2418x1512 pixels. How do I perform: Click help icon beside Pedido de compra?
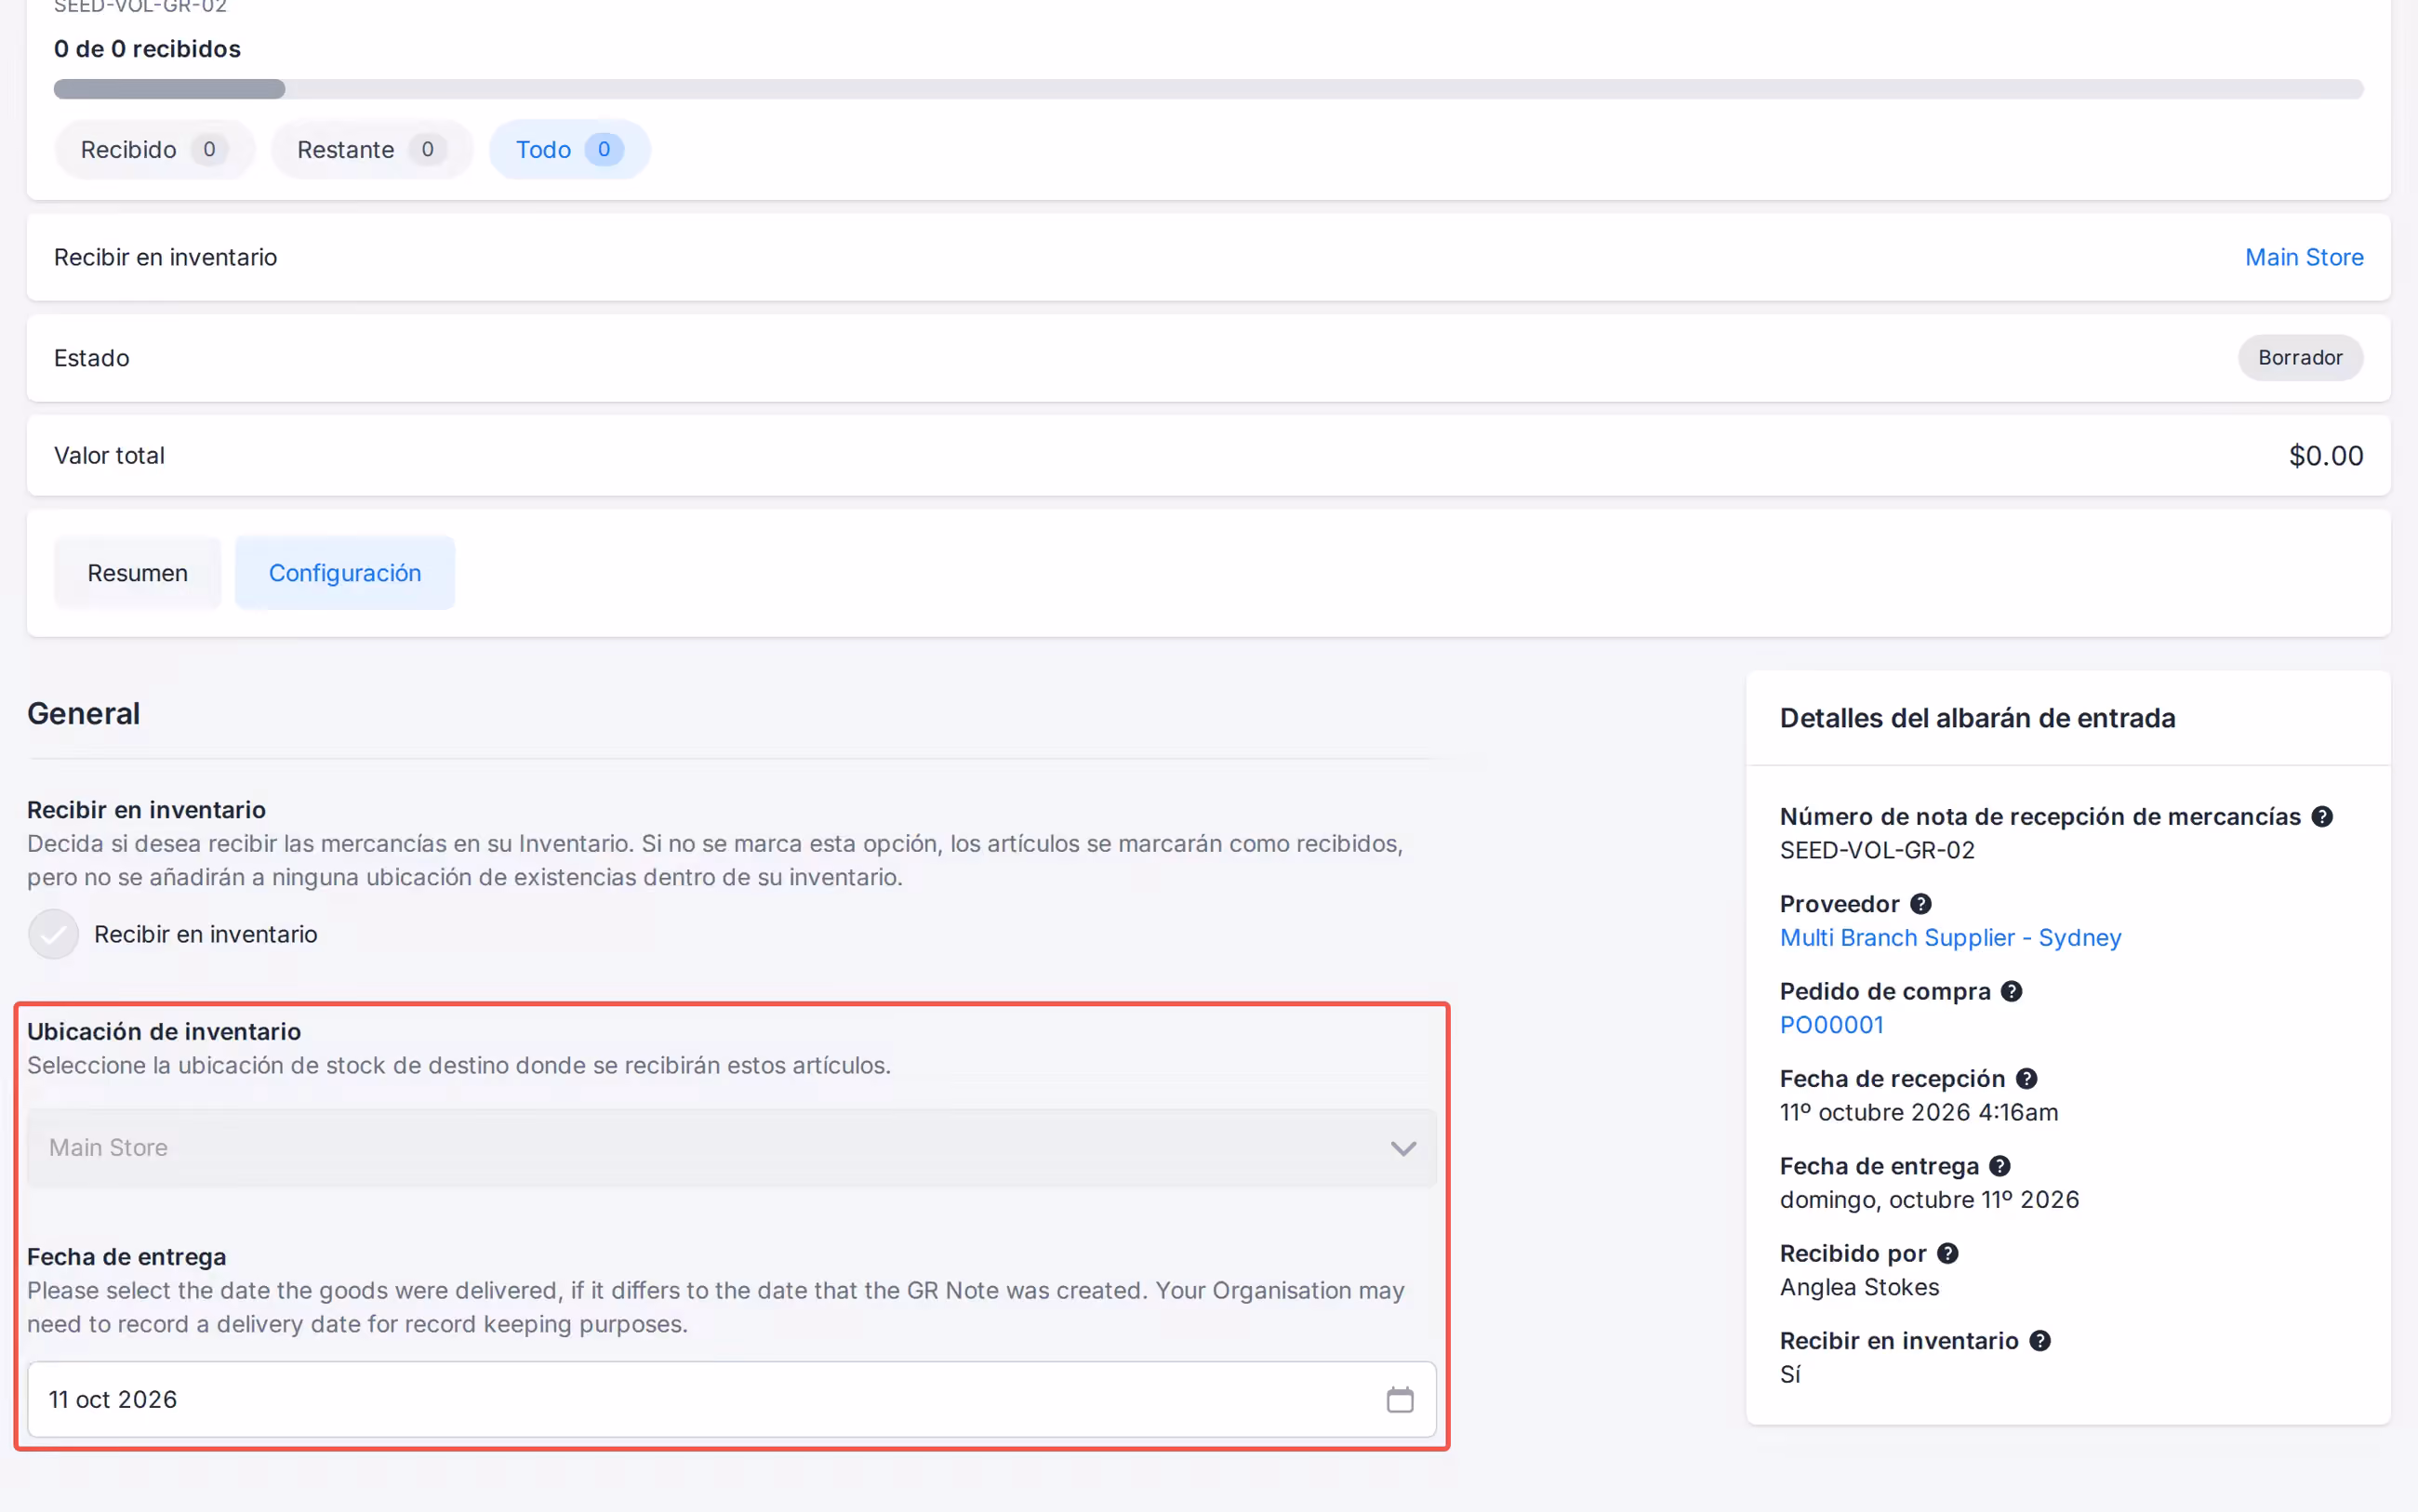point(2011,991)
